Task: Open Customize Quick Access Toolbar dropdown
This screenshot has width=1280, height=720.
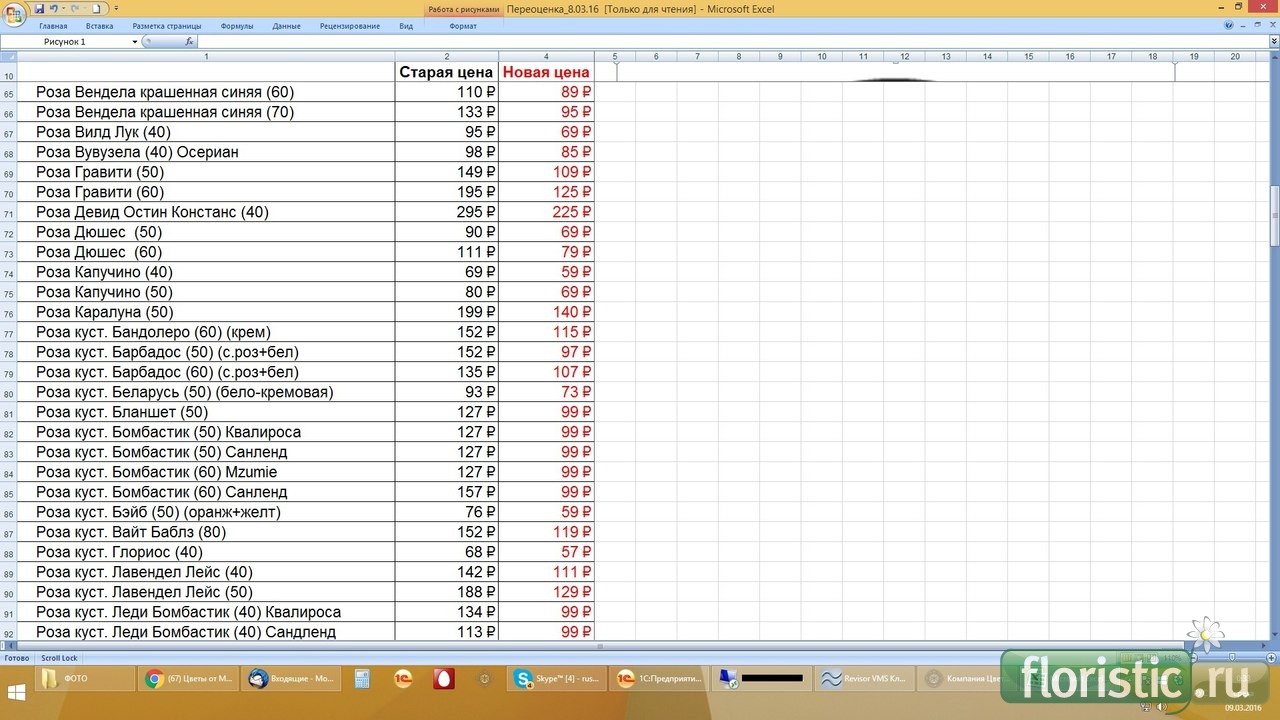Action: click(x=117, y=8)
